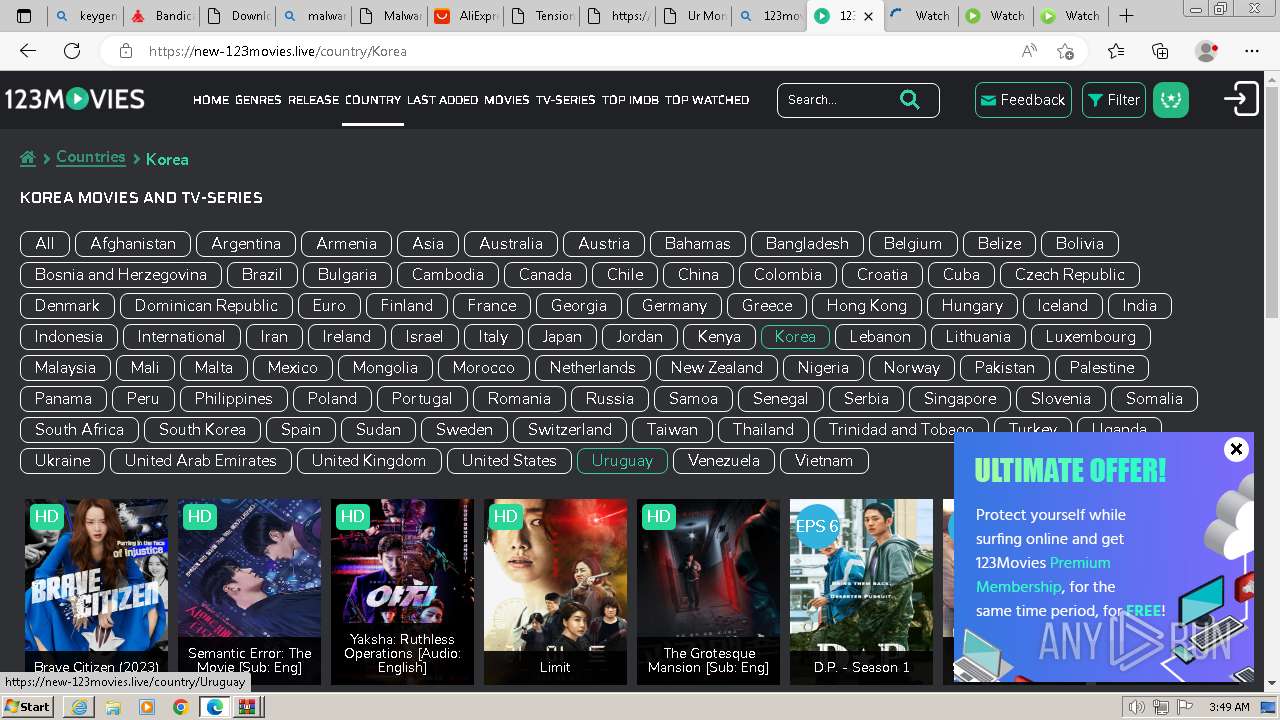Open Yaksha: Ruthless Operations poster

[402, 592]
